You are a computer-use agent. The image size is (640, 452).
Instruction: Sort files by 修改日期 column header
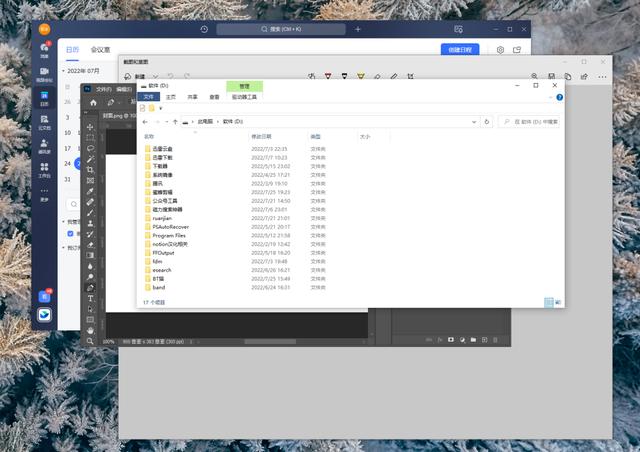coord(261,137)
